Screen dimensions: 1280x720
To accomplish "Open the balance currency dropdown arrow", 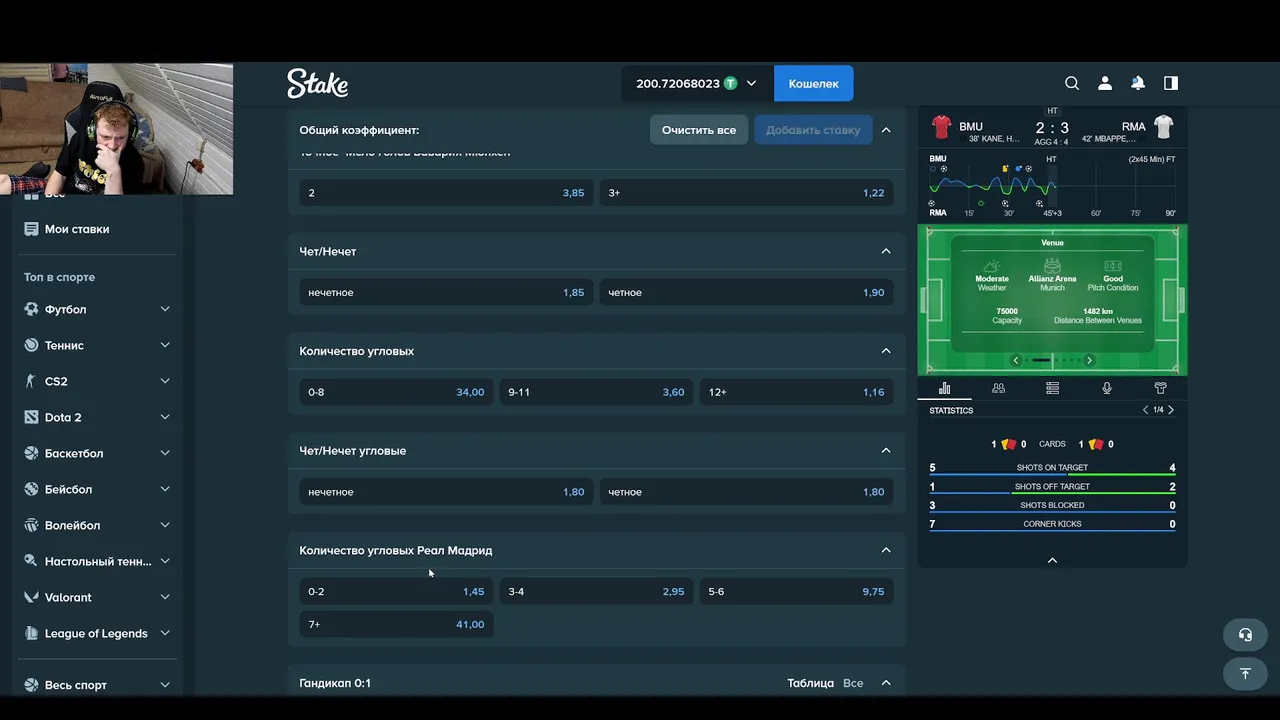I will click(x=751, y=84).
